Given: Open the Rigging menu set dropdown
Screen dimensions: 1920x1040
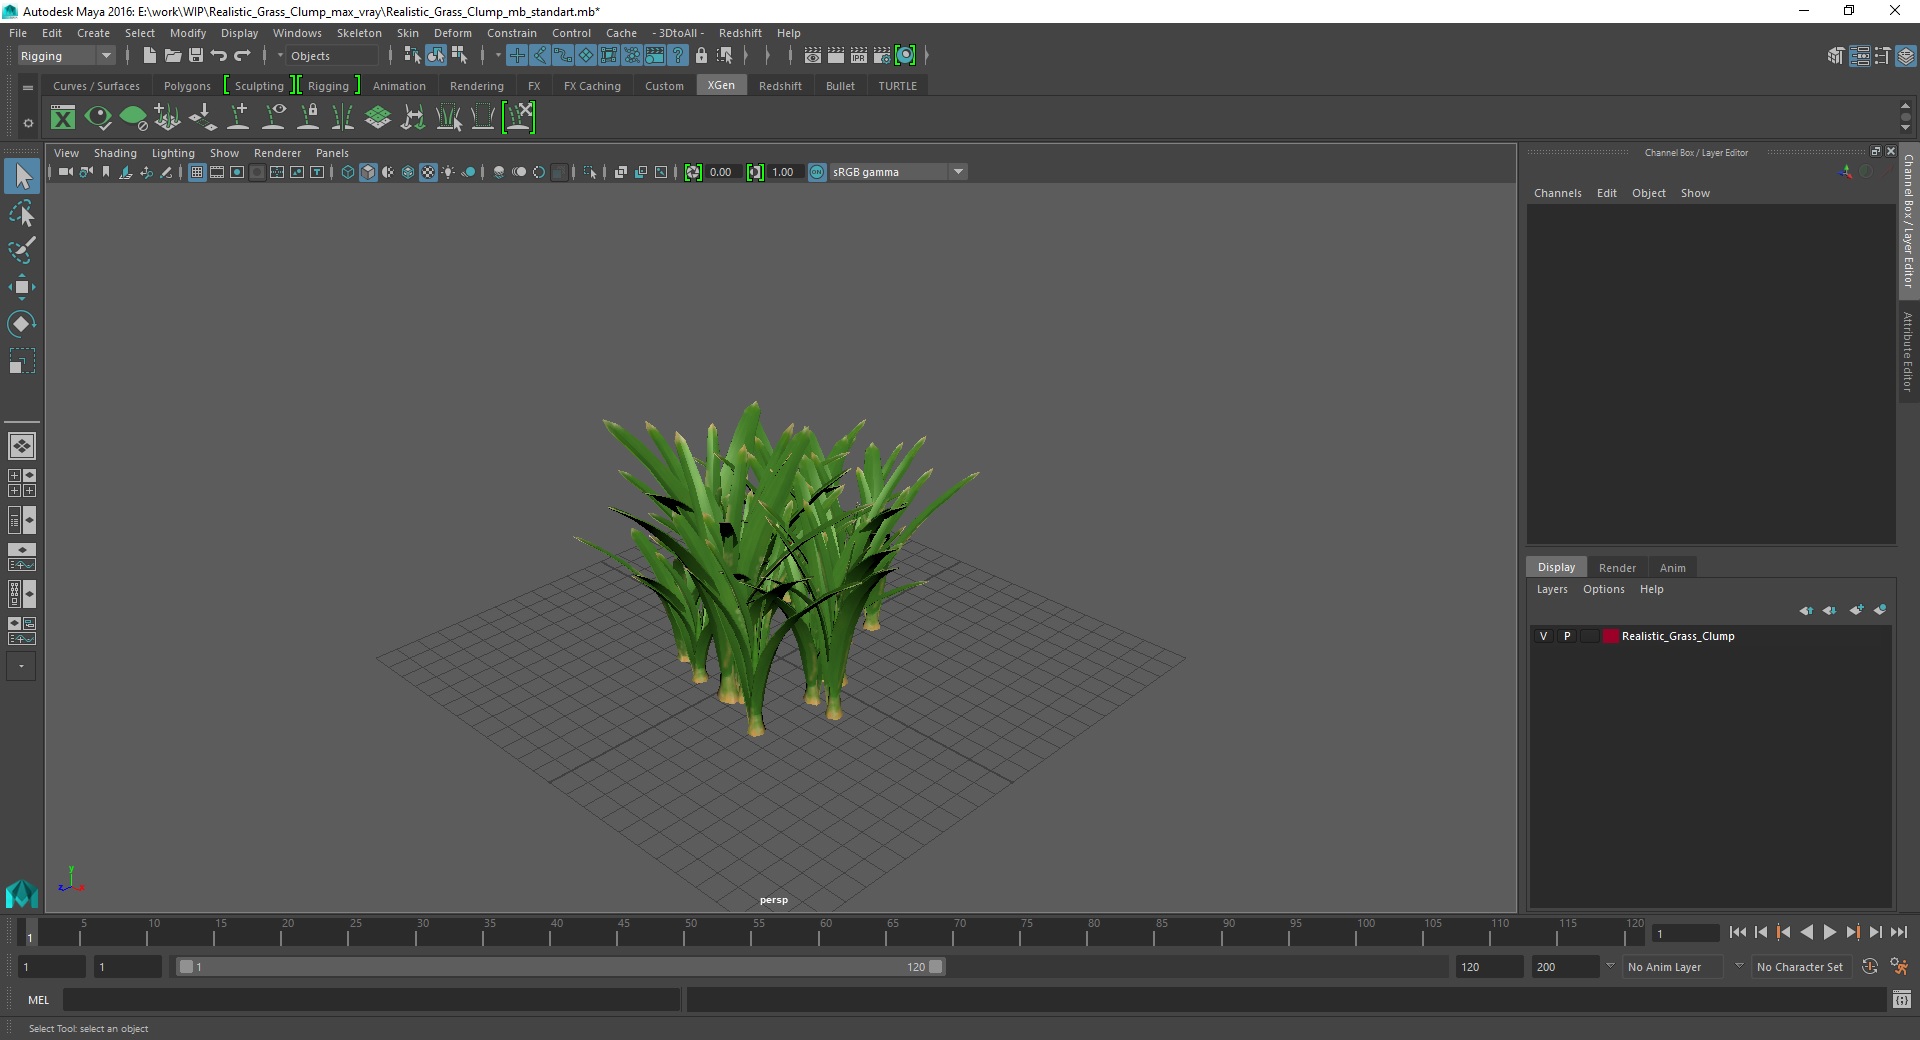Looking at the screenshot, I should pyautogui.click(x=66, y=56).
